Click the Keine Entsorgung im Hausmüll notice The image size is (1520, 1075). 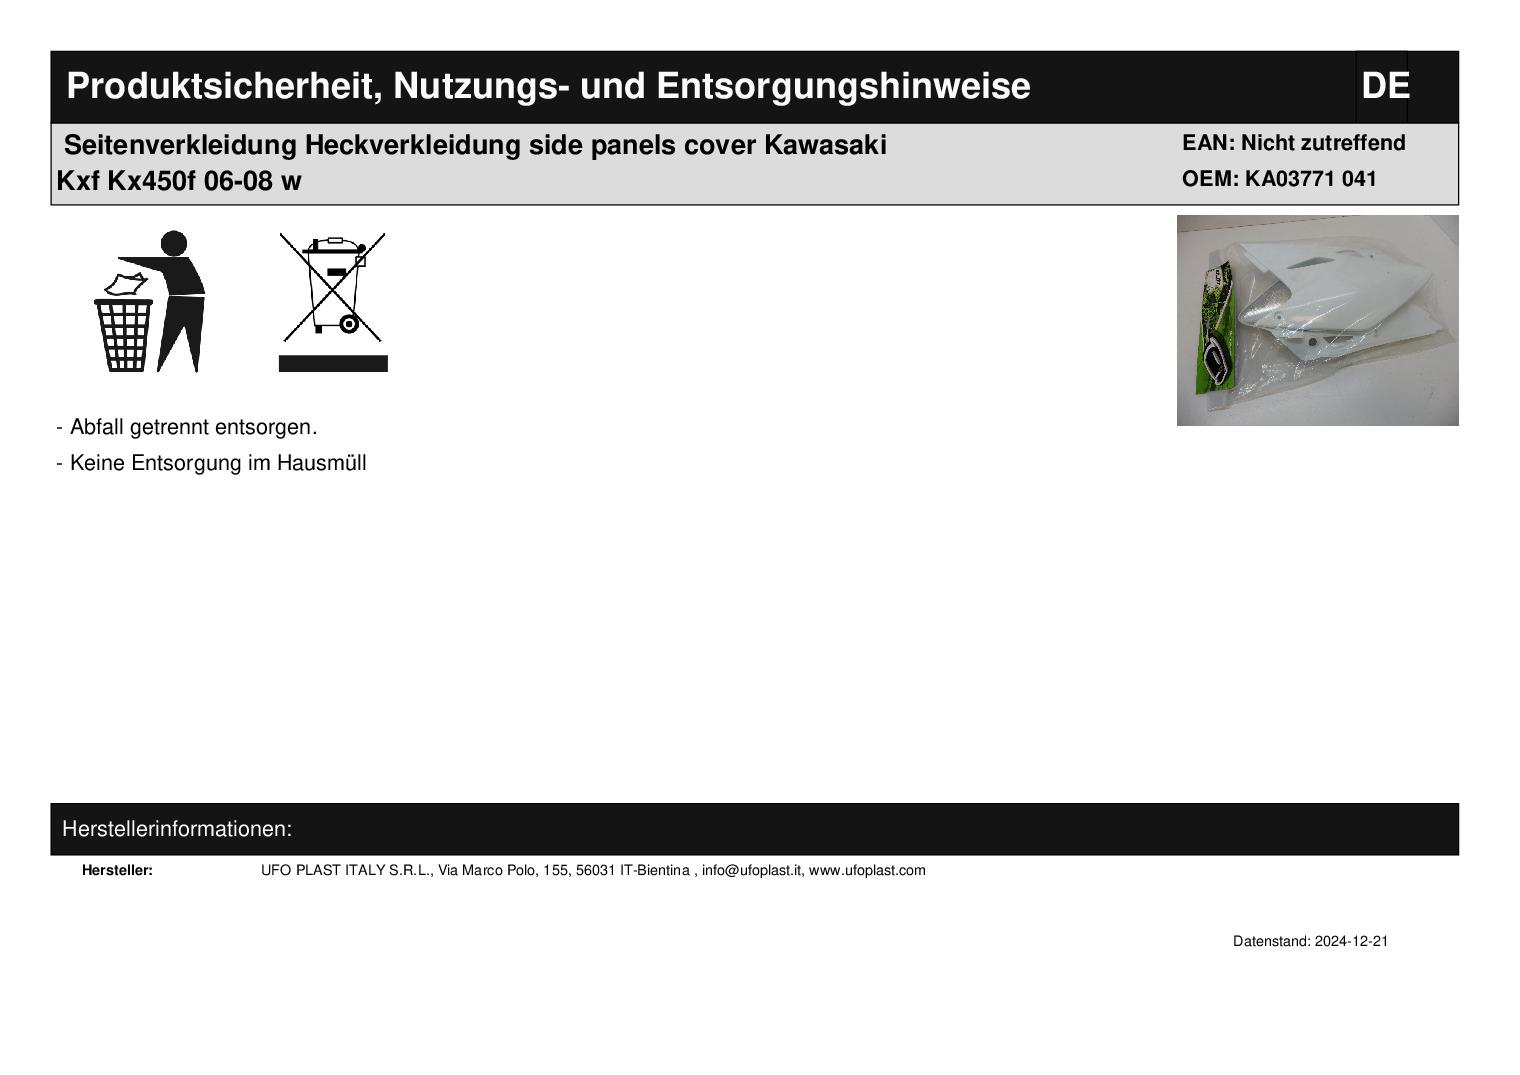pos(212,463)
